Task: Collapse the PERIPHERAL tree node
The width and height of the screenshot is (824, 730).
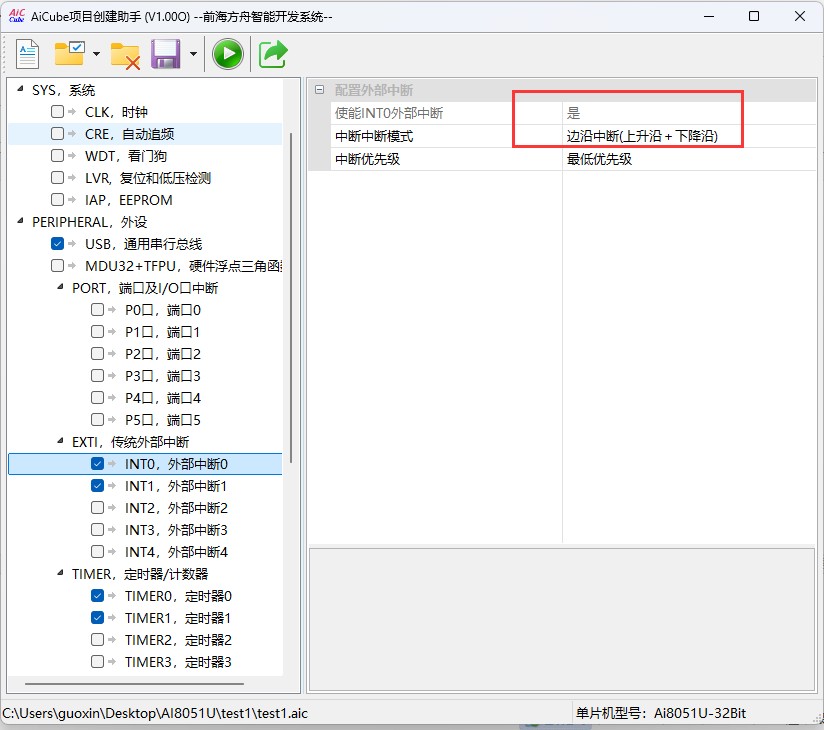Action: (20, 221)
